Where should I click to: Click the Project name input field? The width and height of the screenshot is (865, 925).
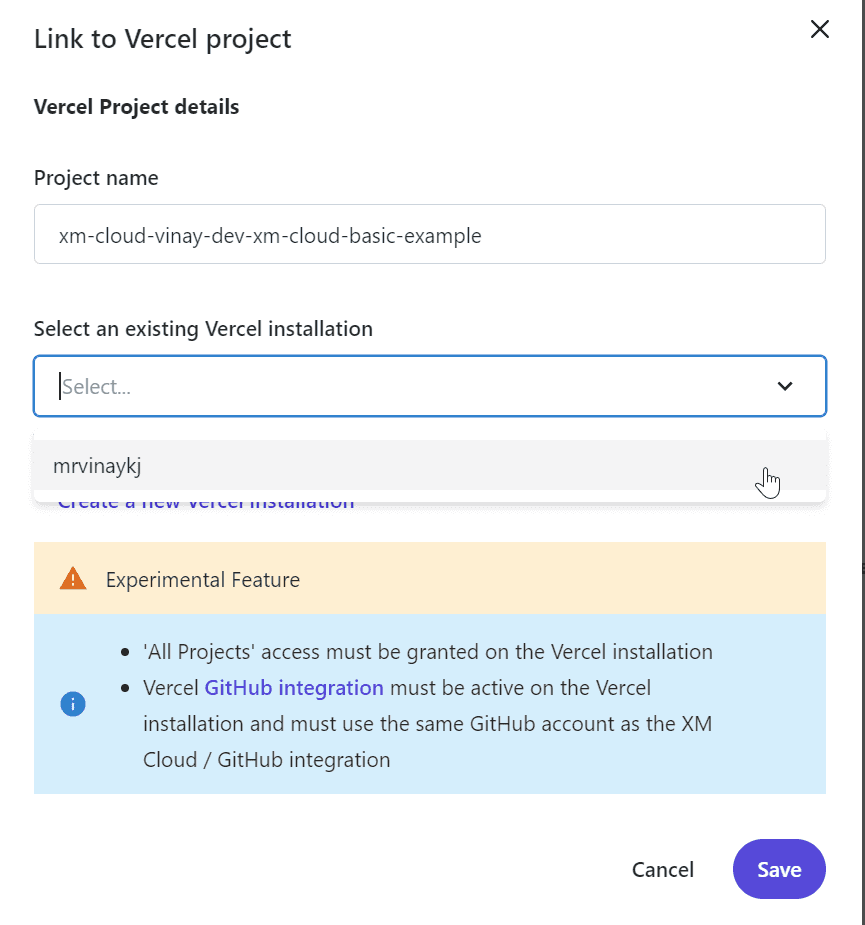click(430, 234)
